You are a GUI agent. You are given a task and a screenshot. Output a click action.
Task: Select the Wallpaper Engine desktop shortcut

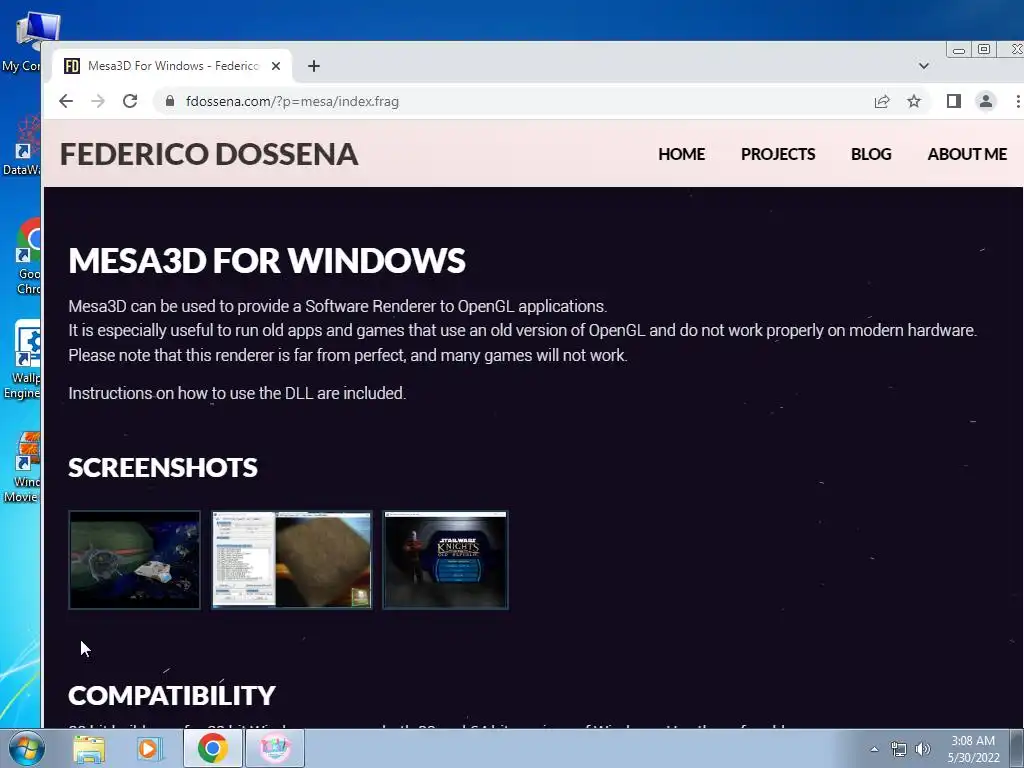pos(24,360)
